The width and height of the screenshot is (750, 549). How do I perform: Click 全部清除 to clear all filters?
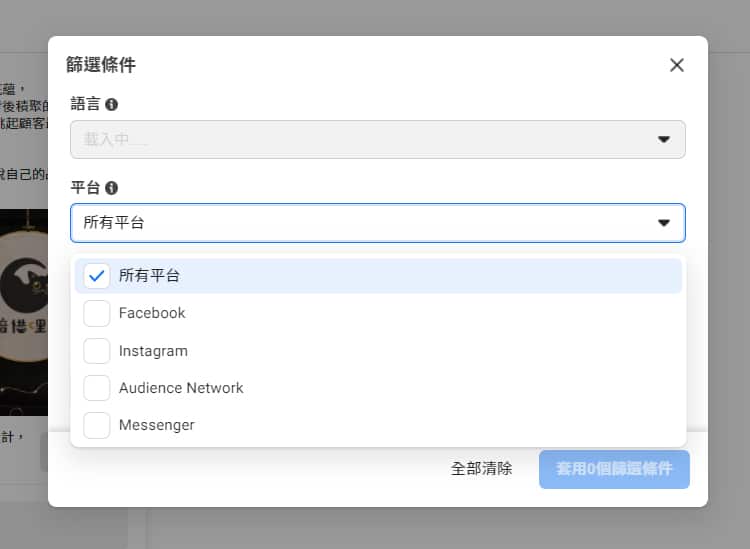(x=481, y=469)
